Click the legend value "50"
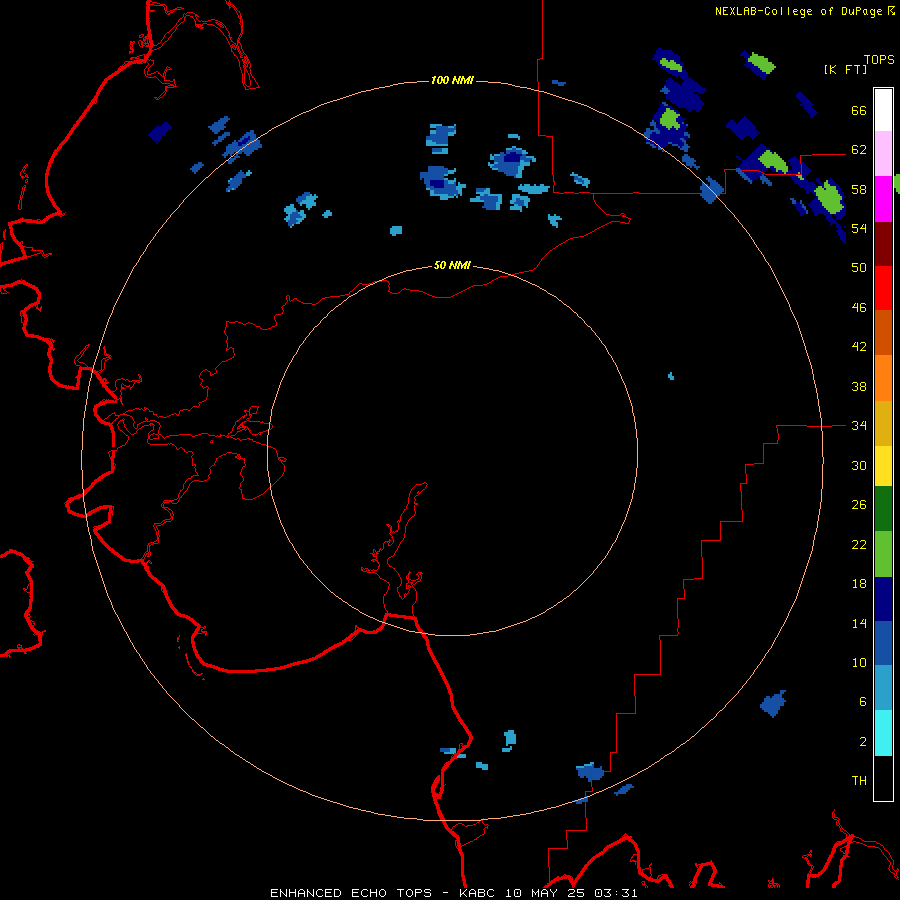 click(859, 267)
